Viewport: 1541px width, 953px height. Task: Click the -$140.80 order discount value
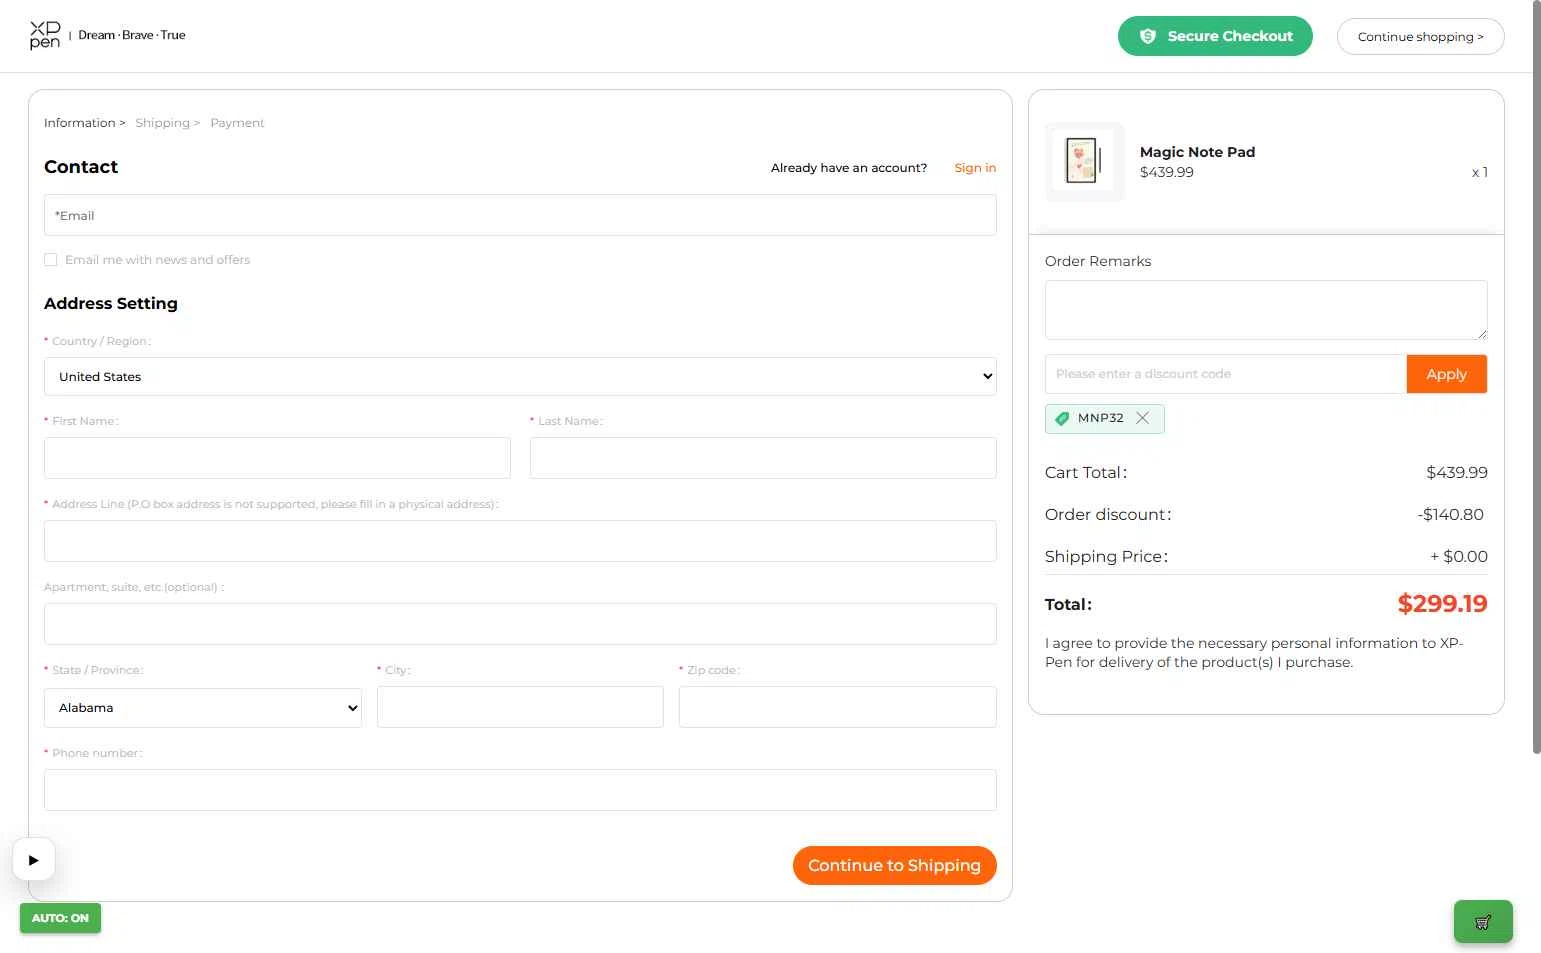click(1450, 515)
